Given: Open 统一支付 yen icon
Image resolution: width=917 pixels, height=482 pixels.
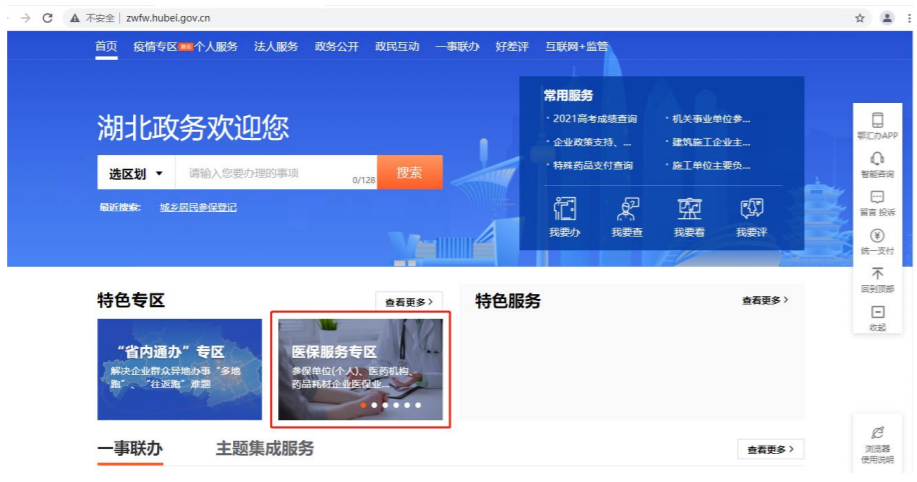Looking at the screenshot, I should 877,236.
